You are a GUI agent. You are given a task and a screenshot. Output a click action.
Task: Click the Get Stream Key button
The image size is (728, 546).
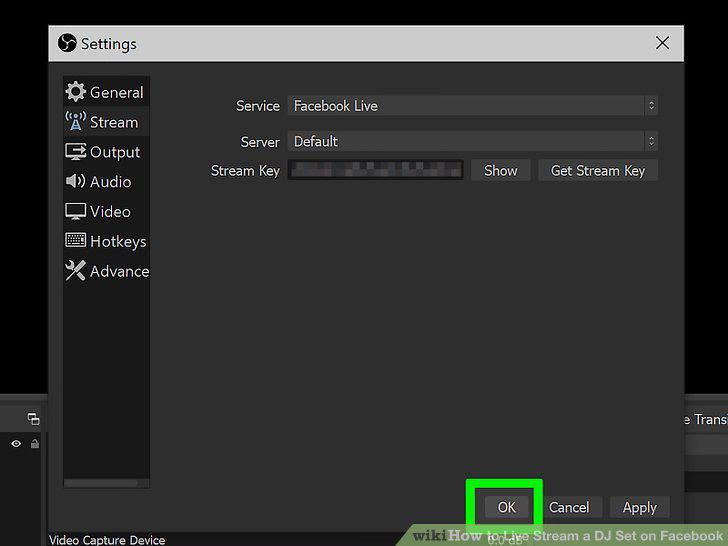click(598, 170)
